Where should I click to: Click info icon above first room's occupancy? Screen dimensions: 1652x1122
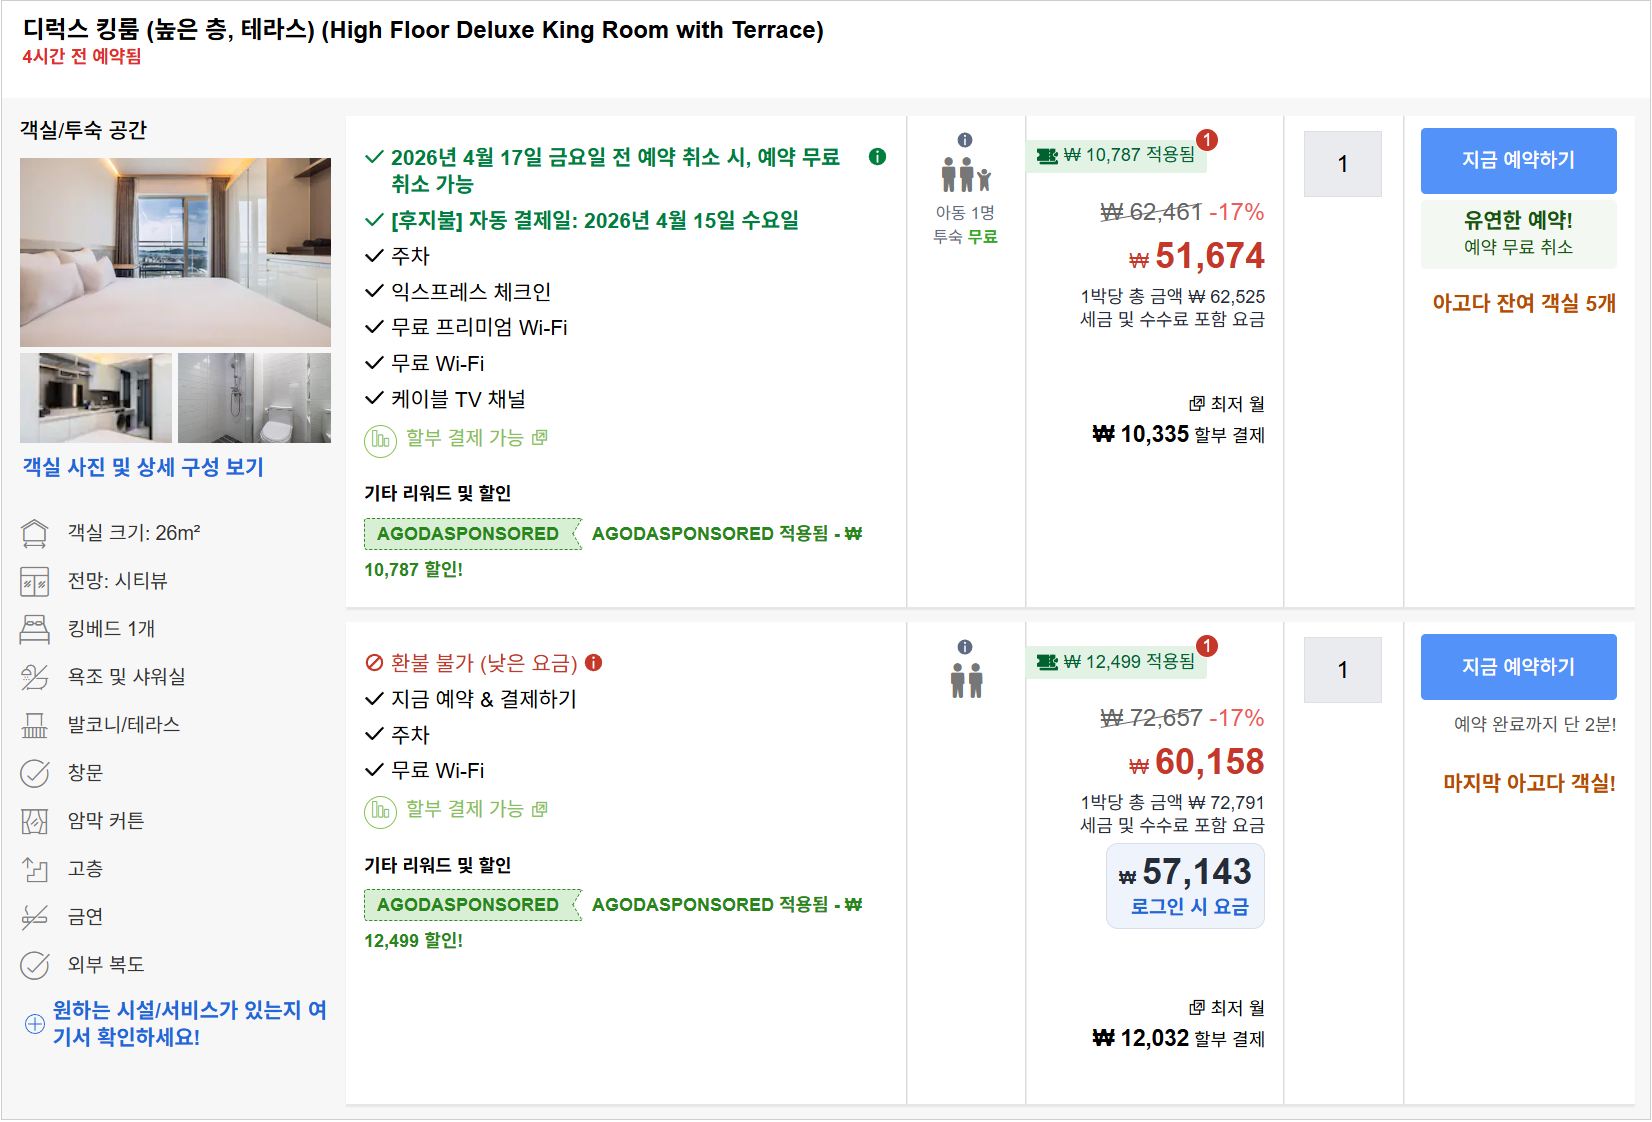[965, 140]
